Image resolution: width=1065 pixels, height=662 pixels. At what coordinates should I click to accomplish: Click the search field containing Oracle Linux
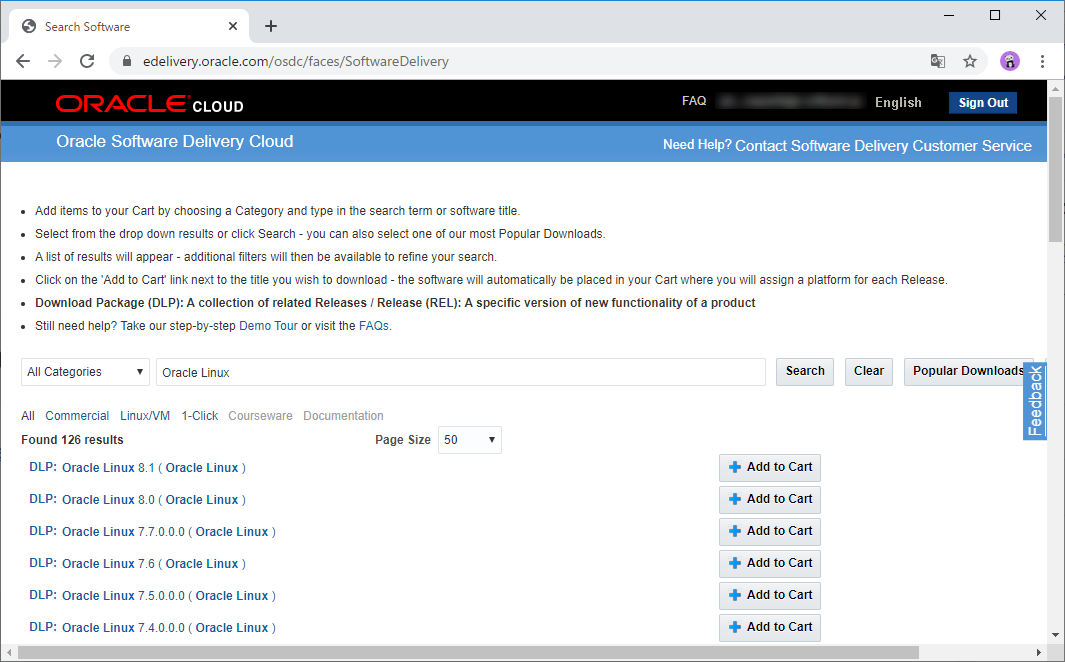coord(461,372)
